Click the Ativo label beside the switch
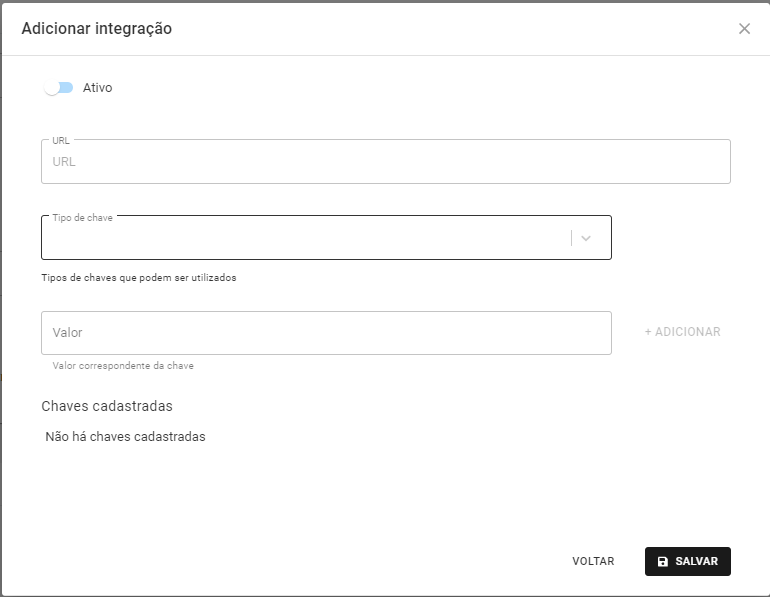This screenshot has width=770, height=597. click(97, 88)
